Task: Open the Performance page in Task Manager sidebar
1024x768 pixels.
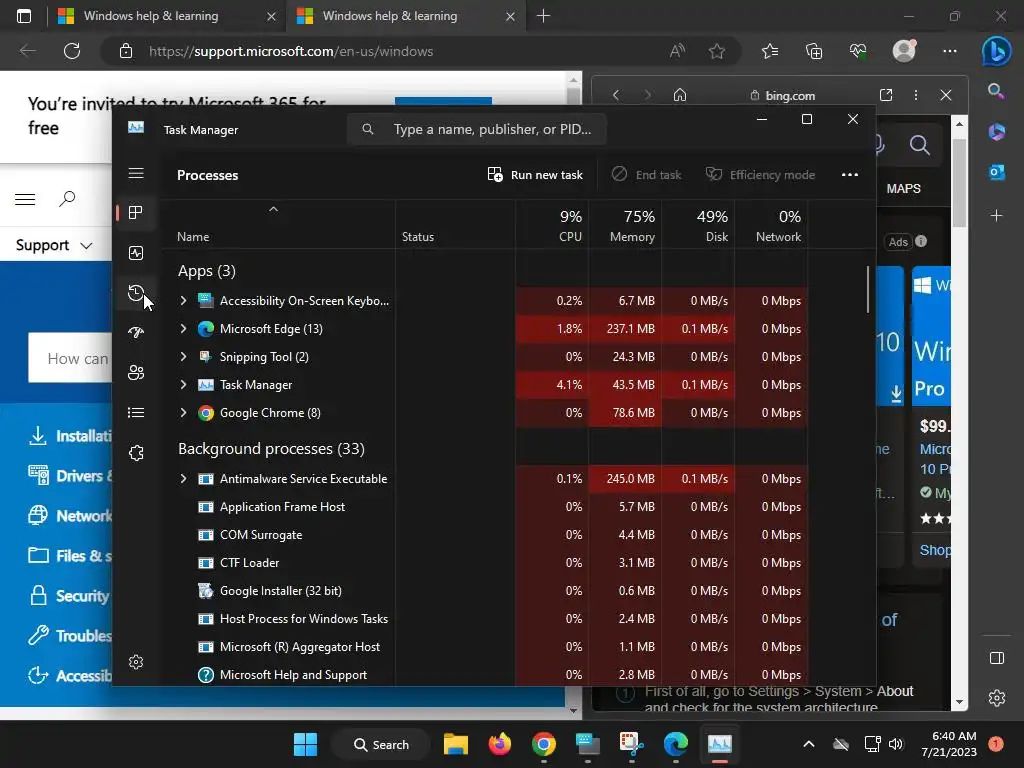Action: (x=136, y=253)
